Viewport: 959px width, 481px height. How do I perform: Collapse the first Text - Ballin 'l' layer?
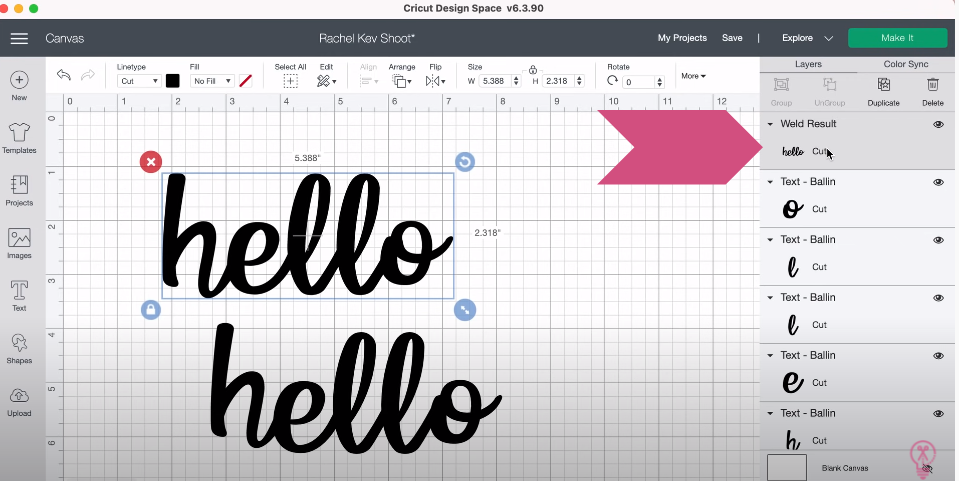point(770,240)
